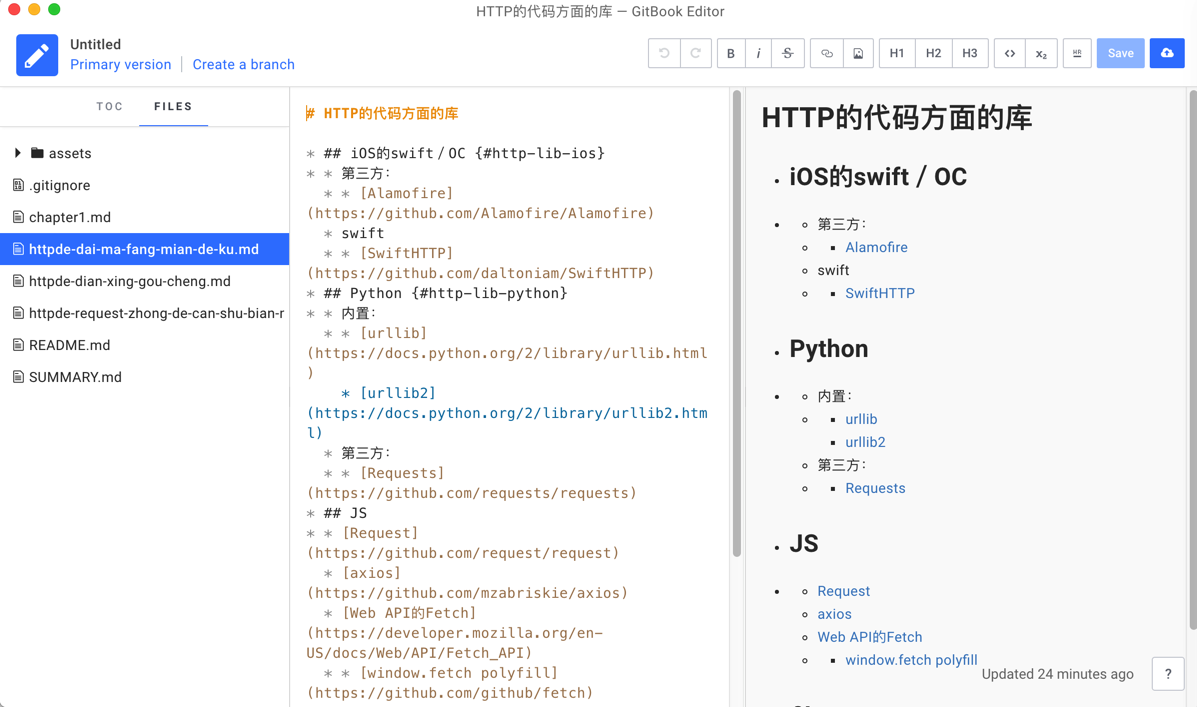This screenshot has width=1197, height=707.
Task: Insert a code block
Action: pyautogui.click(x=1010, y=54)
